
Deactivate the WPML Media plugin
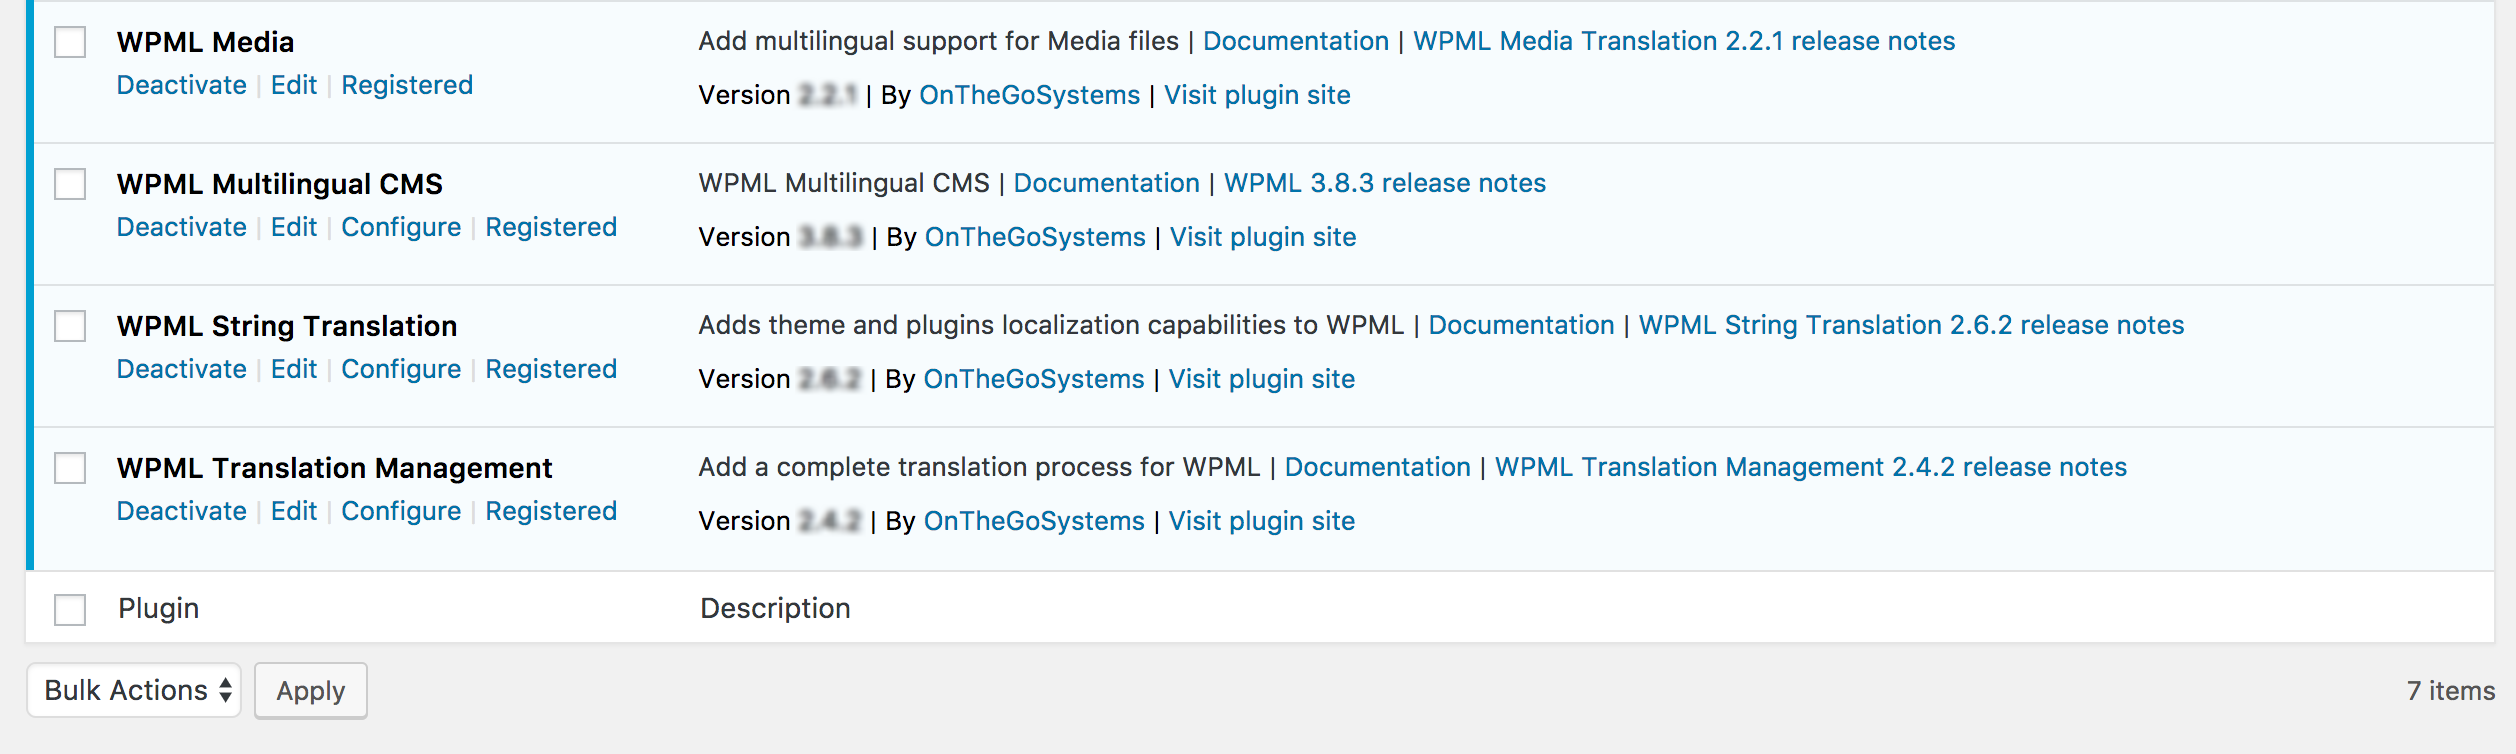(x=182, y=85)
